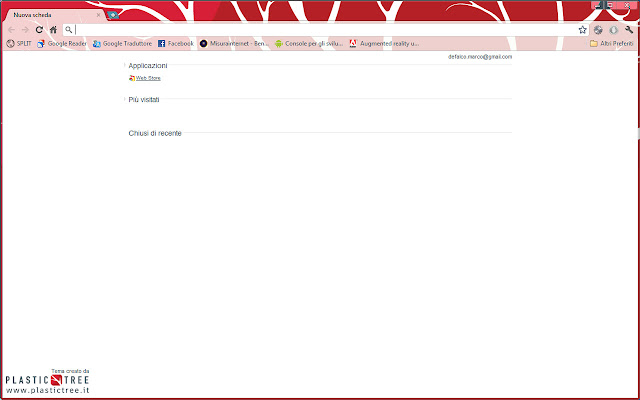
Task: Click the Web Store icon
Action: 132,78
